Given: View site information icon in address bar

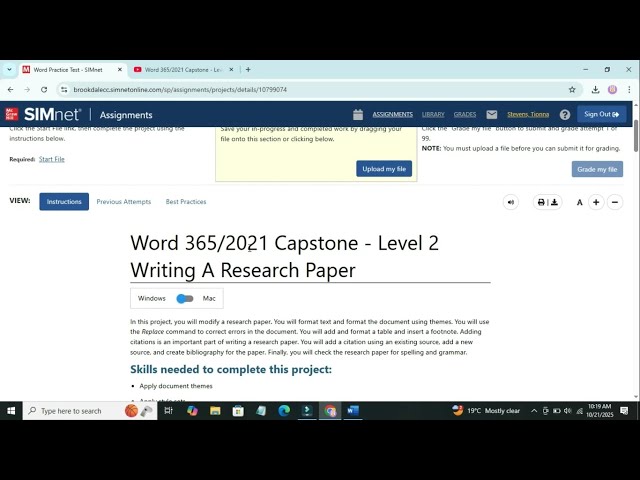Looking at the screenshot, I should tap(64, 89).
